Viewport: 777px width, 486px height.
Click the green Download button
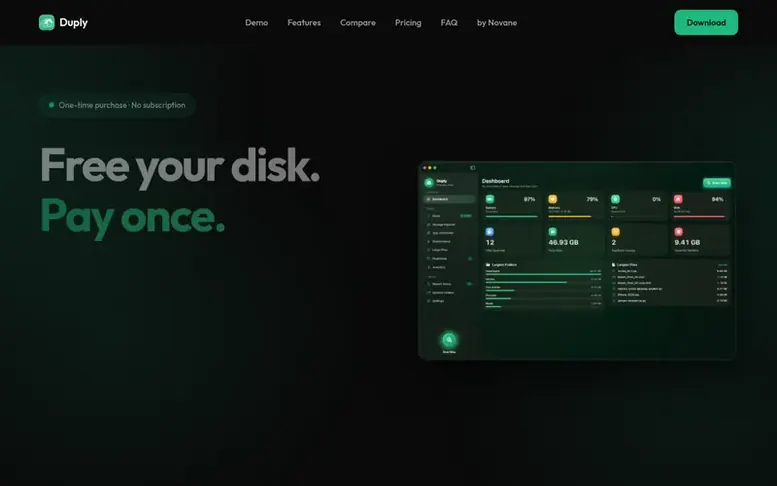tap(706, 22)
